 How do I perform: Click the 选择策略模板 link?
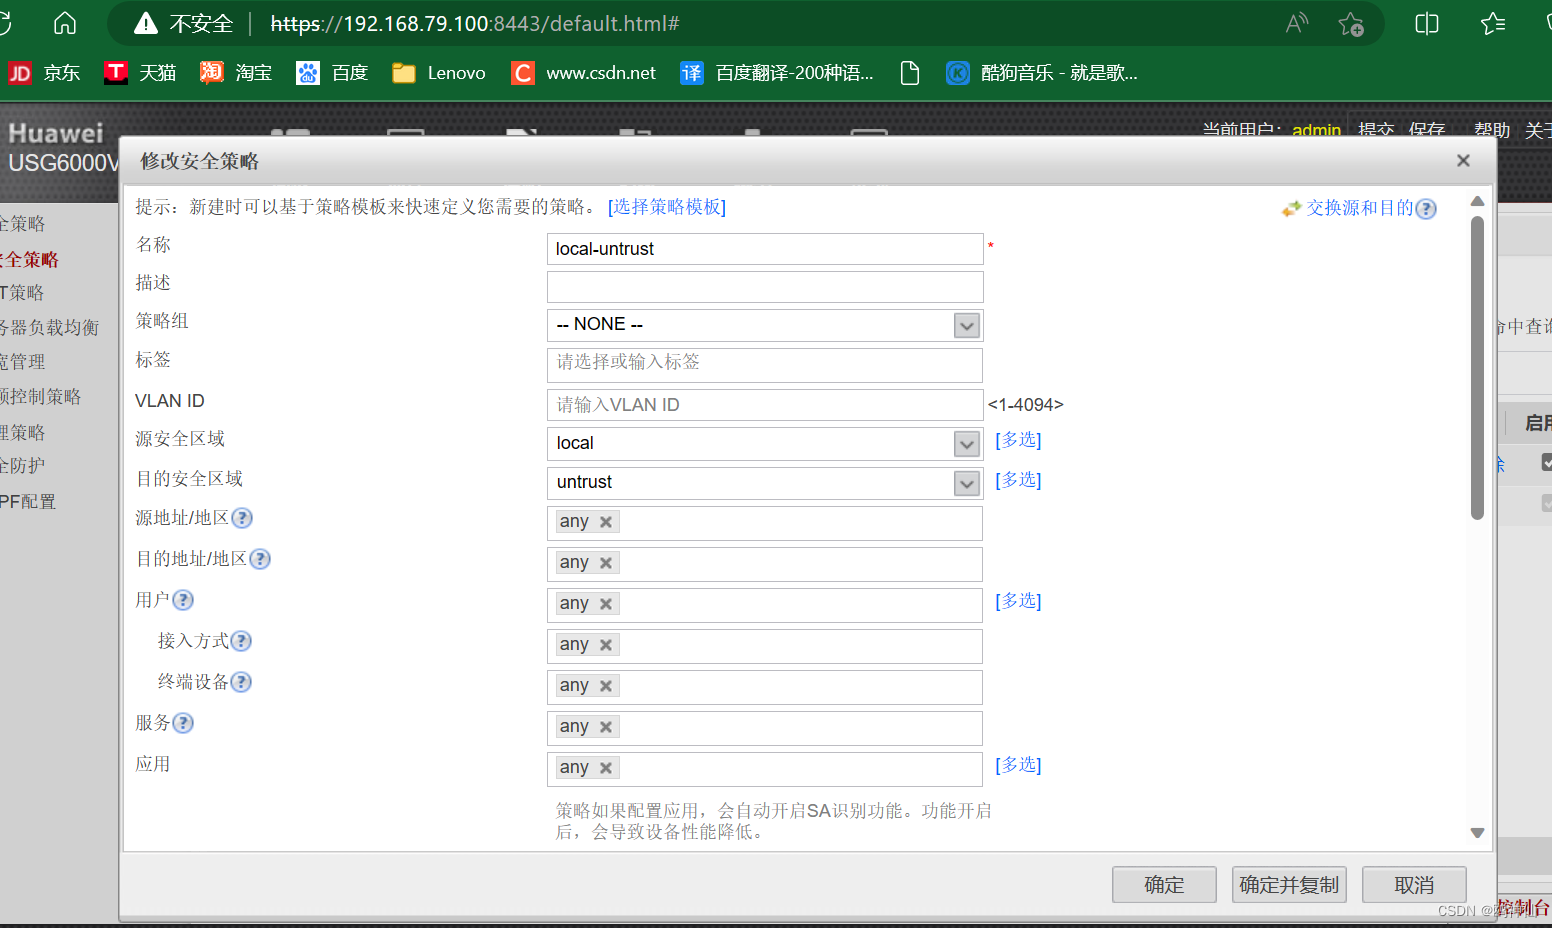(x=667, y=207)
